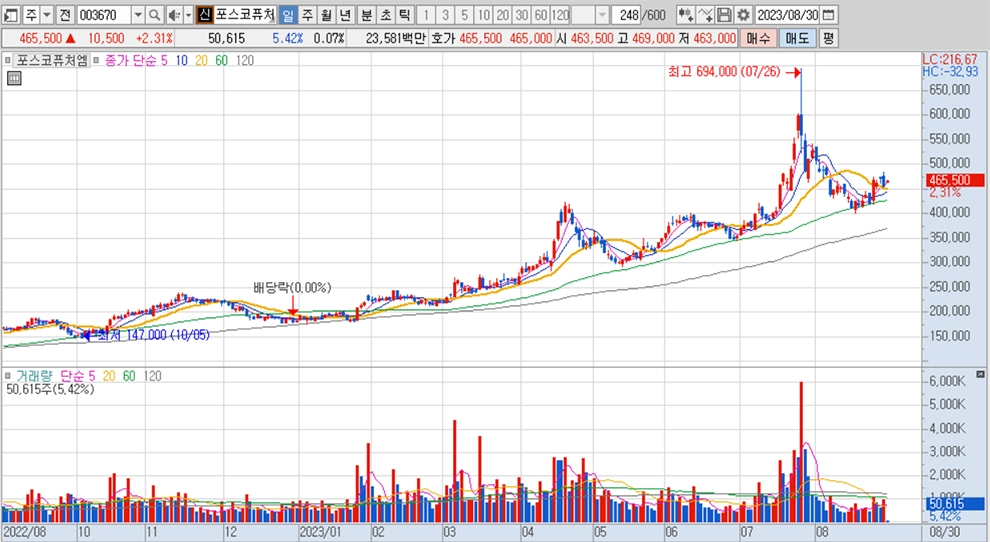
Task: Click the add line indicator icon
Action: pos(705,15)
